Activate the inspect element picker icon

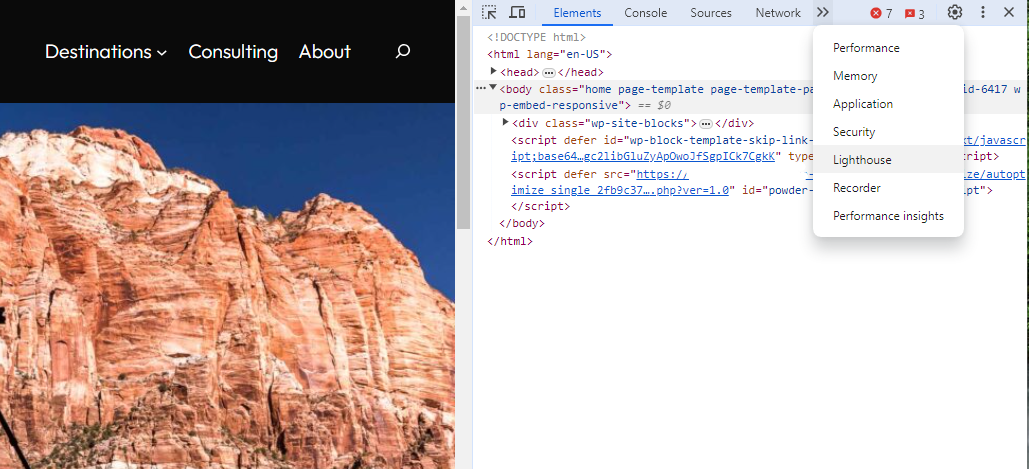(489, 12)
